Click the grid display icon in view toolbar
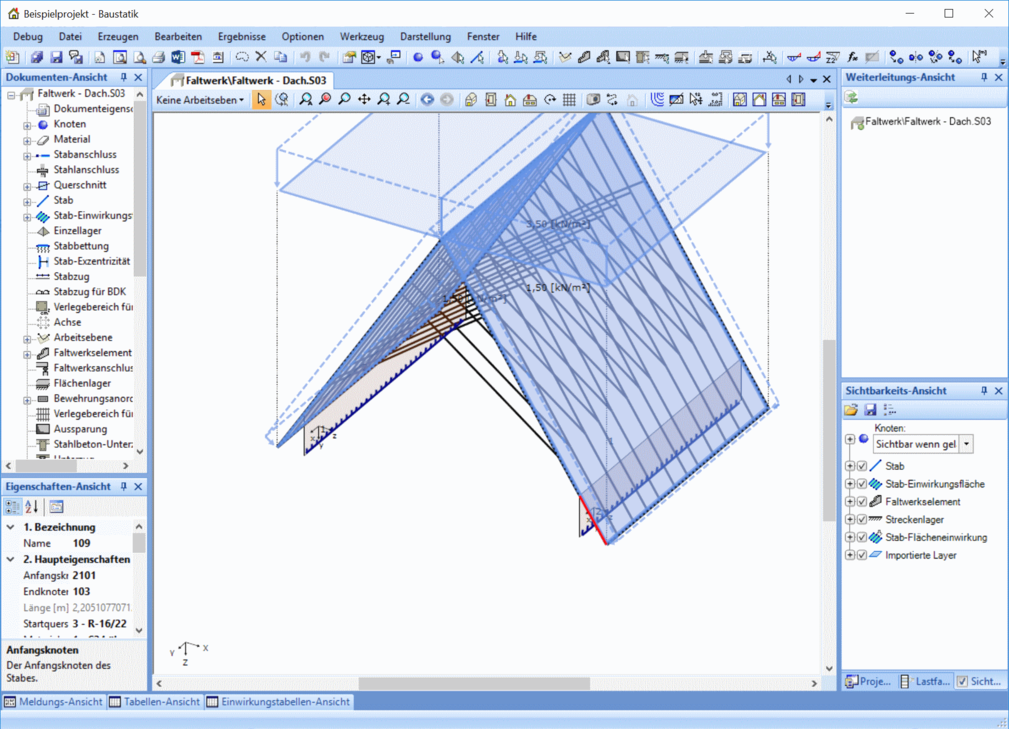The width and height of the screenshot is (1009, 729). 569,100
